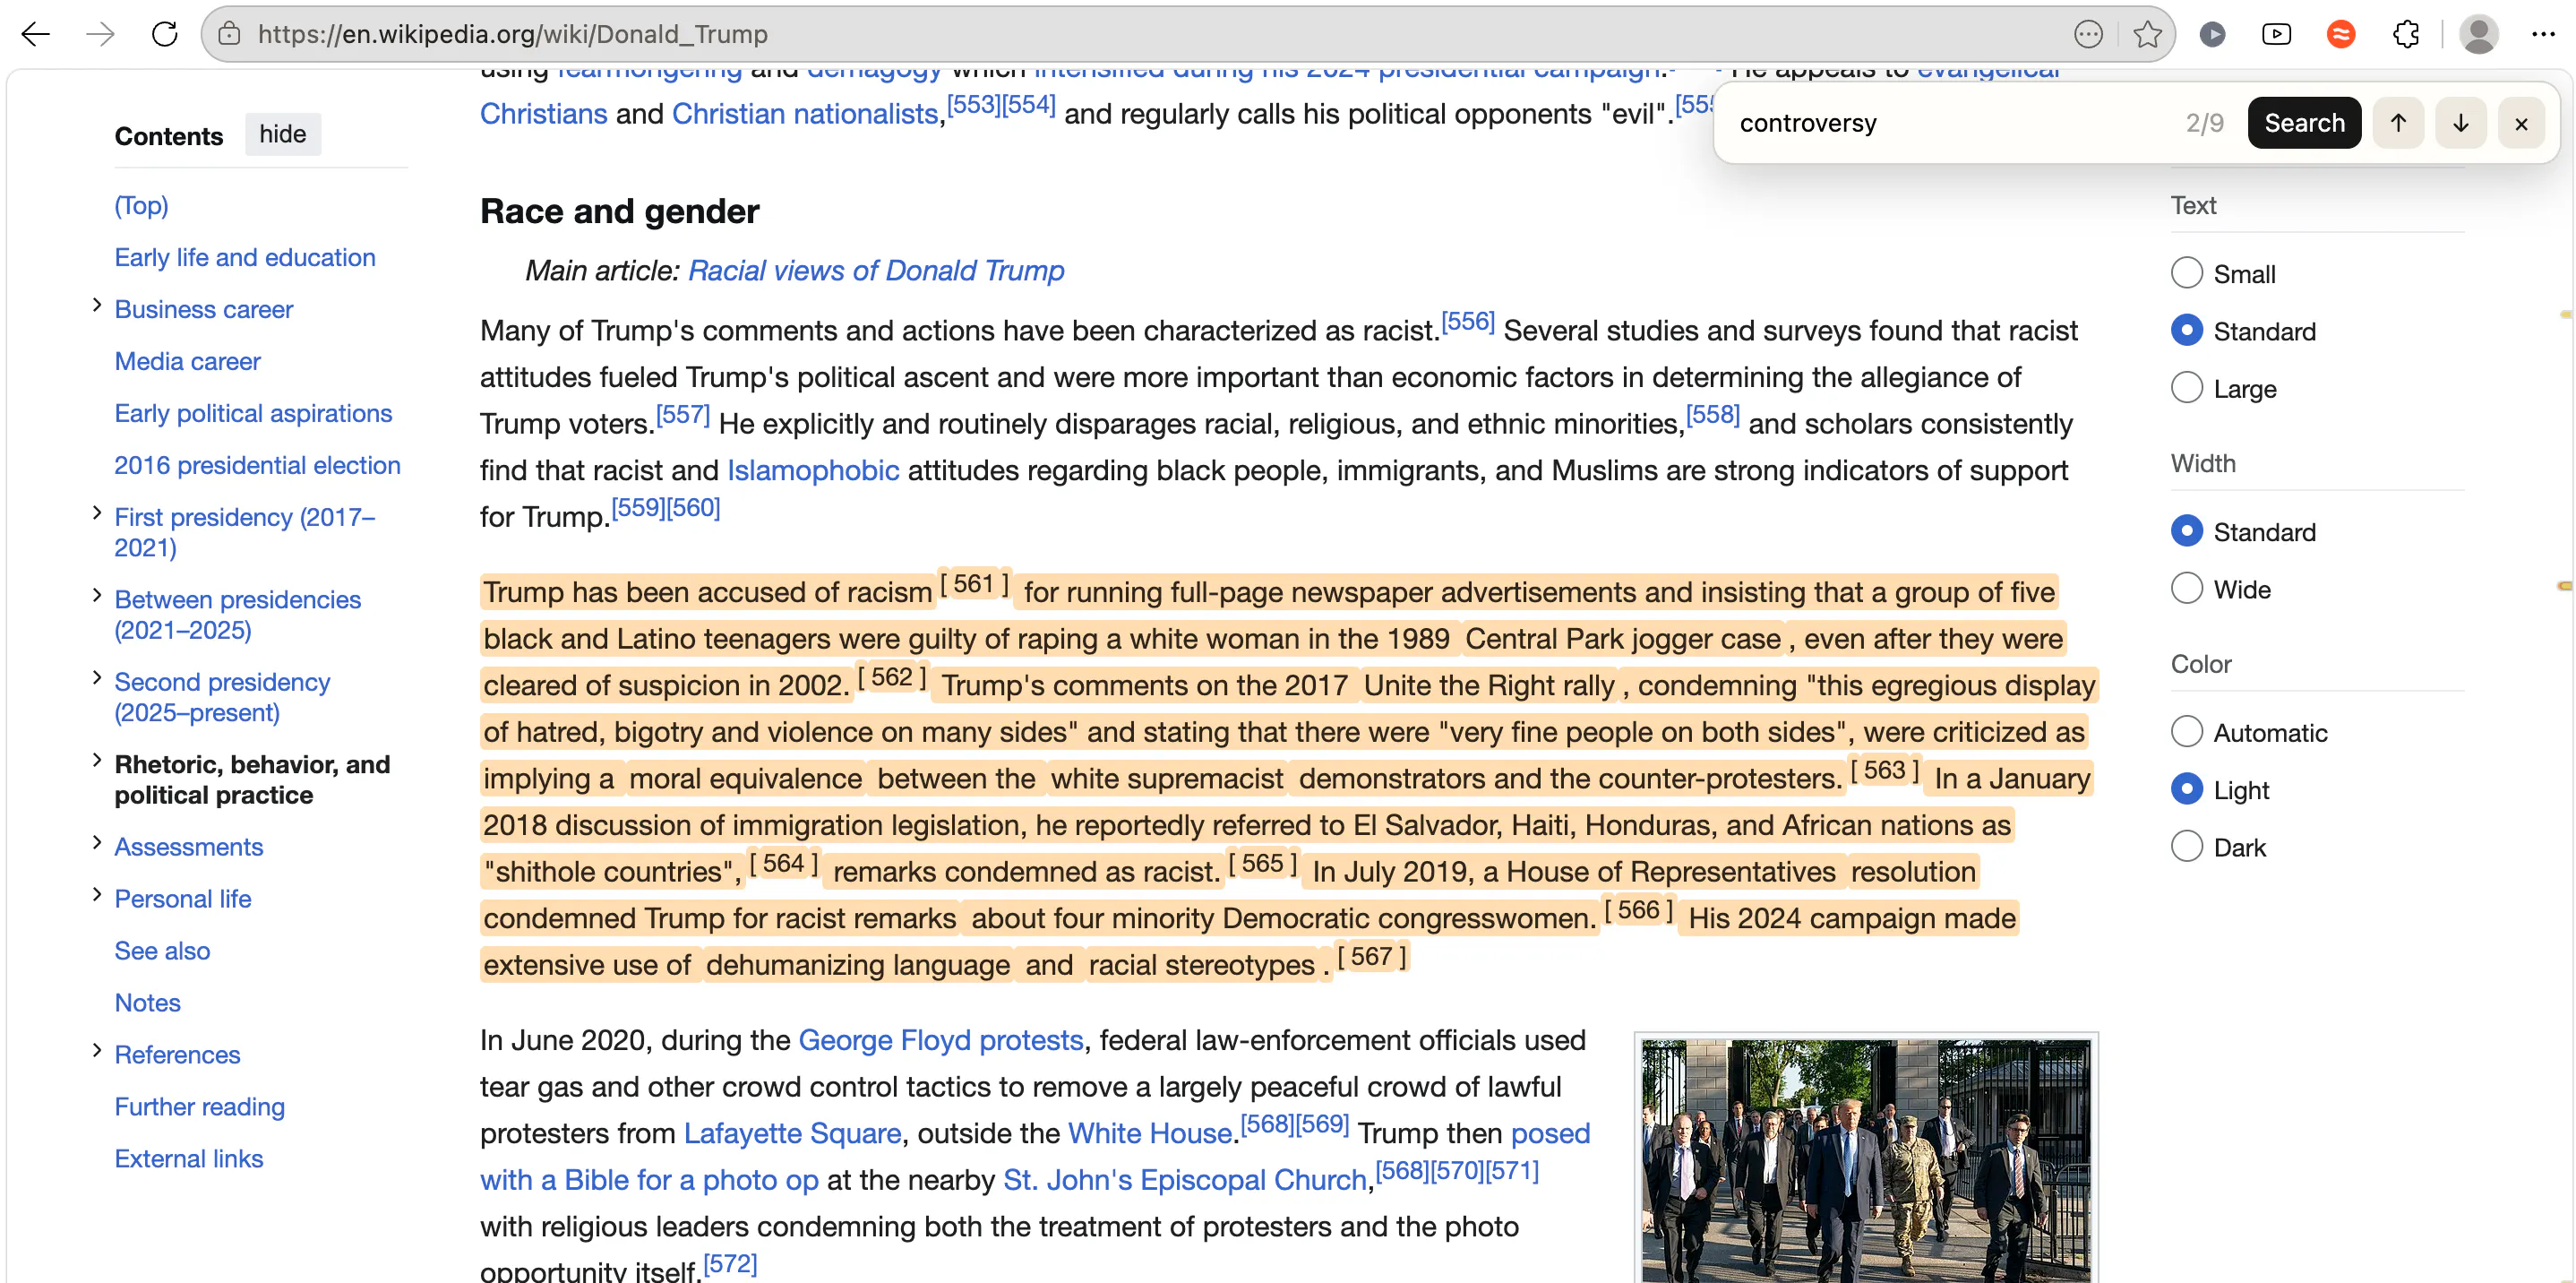Open citation [572]

pyautogui.click(x=730, y=1263)
